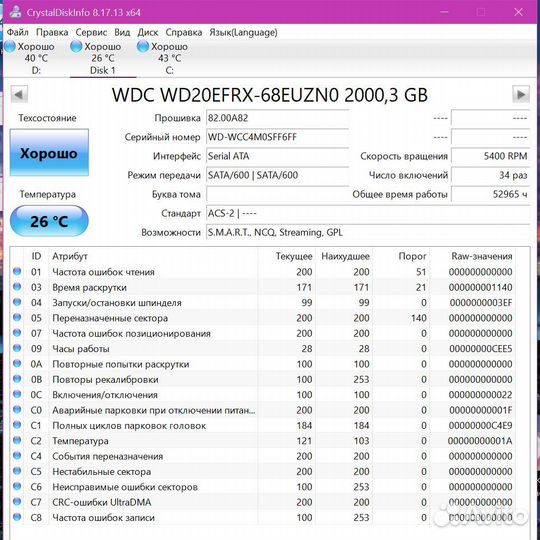Go to previous disk with left arrow
This screenshot has height=540, width=540.
tap(19, 94)
